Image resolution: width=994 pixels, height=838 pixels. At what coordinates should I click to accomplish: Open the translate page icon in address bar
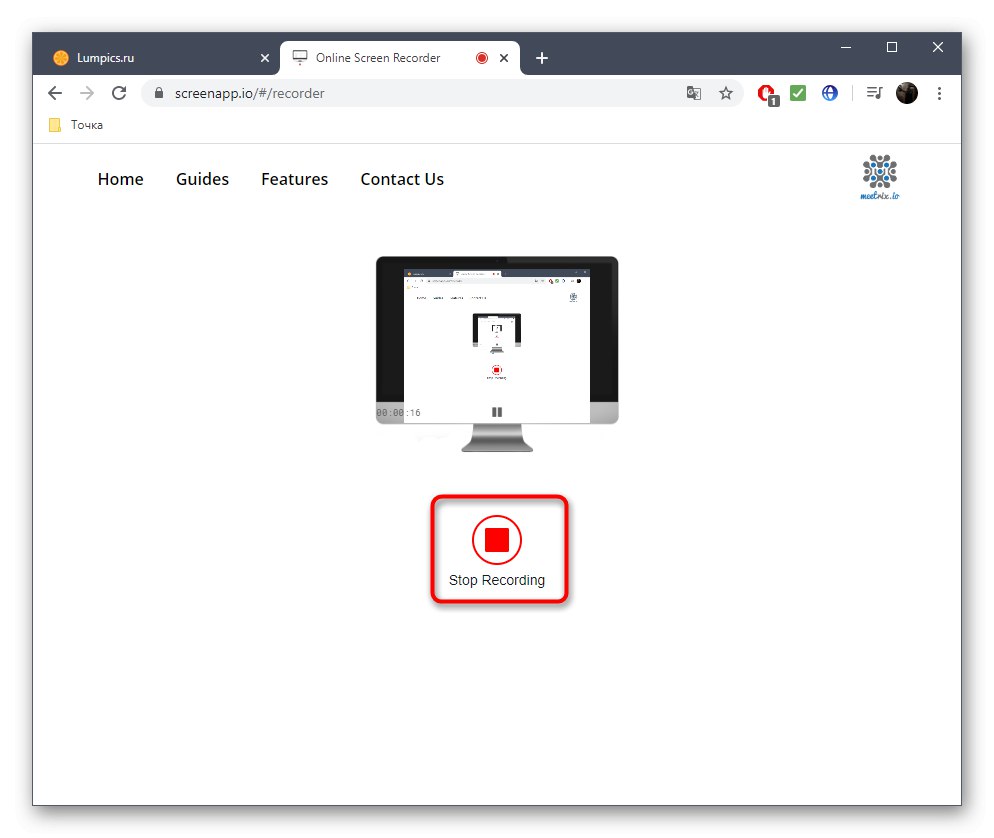[x=694, y=92]
